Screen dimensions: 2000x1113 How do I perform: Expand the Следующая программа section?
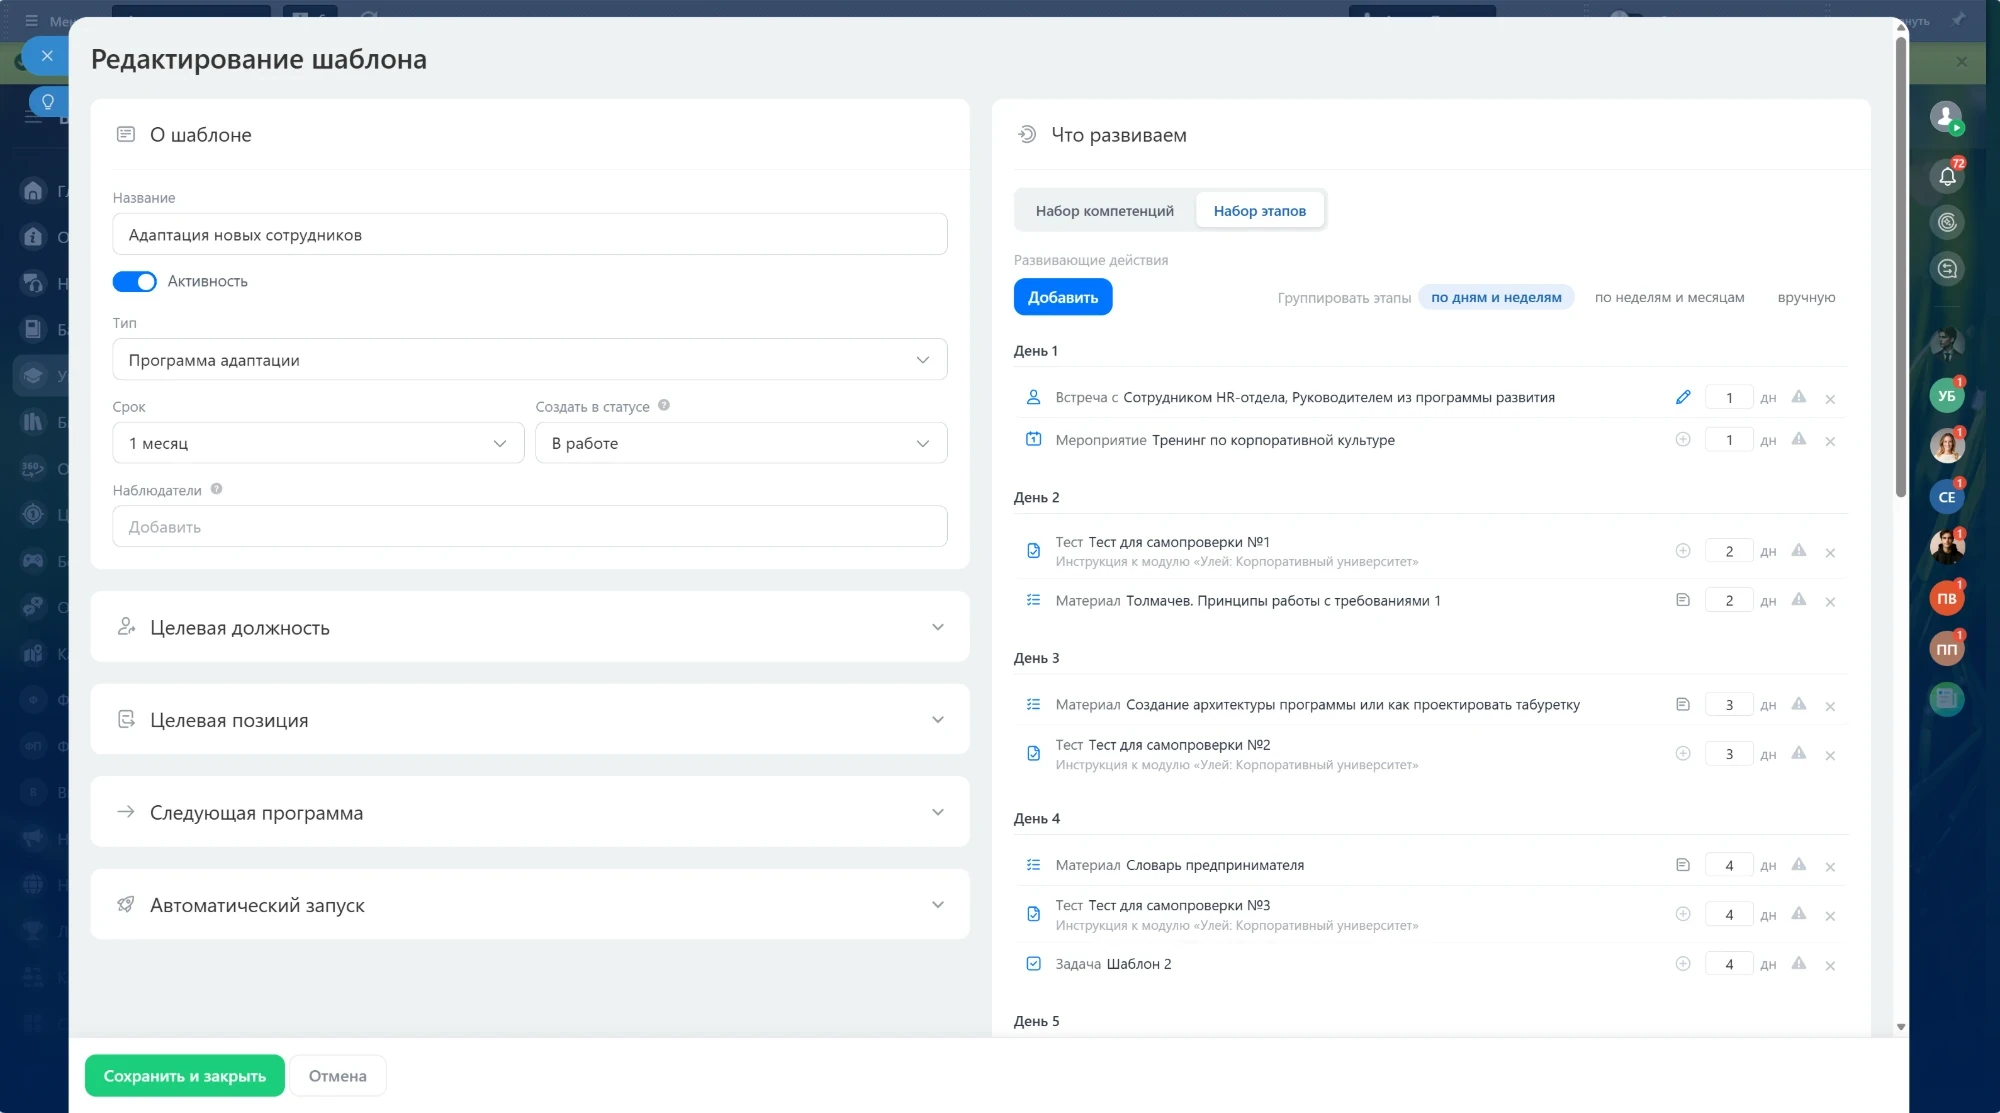(529, 812)
